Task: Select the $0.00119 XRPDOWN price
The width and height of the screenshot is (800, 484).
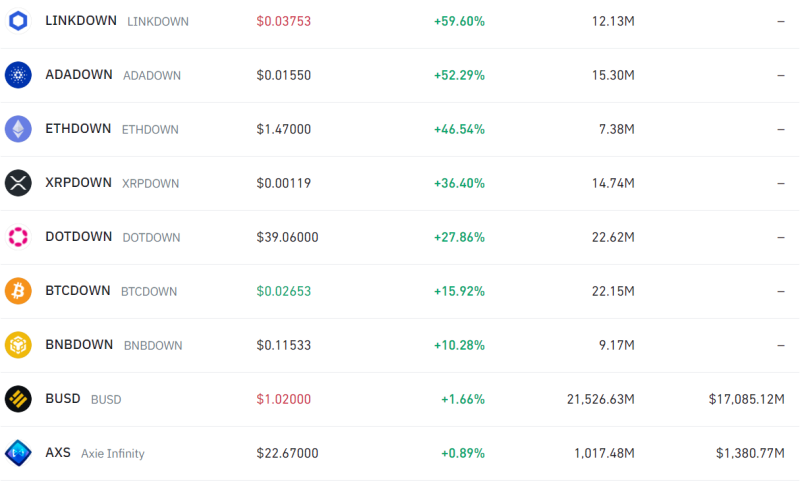Action: point(284,184)
